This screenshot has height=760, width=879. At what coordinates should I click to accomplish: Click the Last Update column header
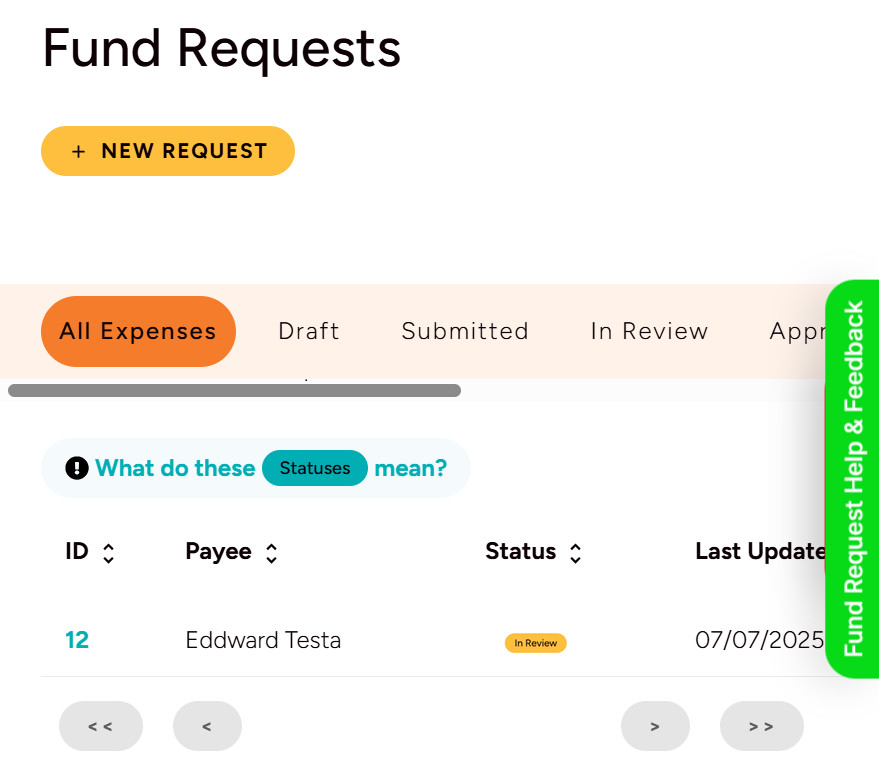coord(760,551)
